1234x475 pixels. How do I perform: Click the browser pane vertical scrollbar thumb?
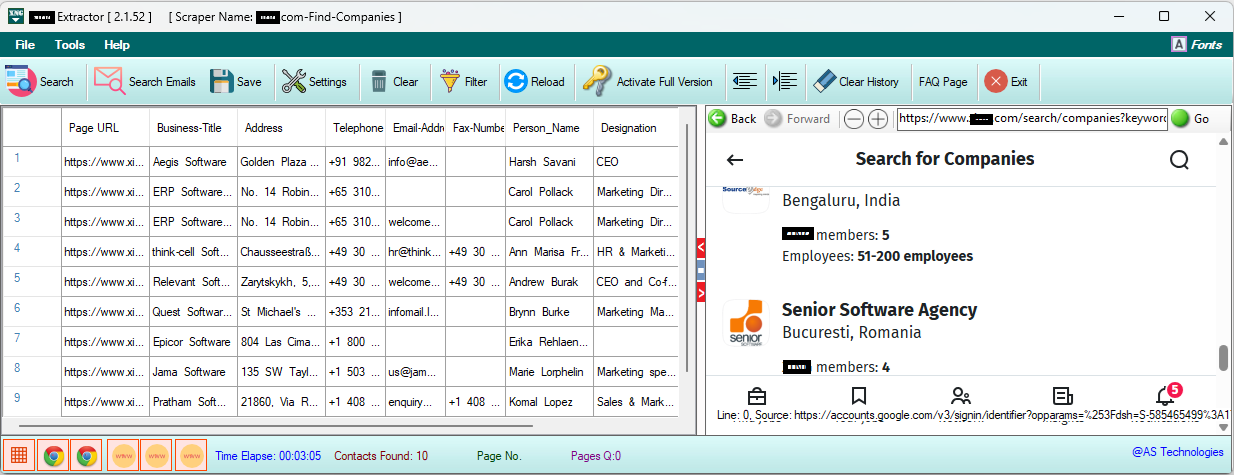(1224, 358)
